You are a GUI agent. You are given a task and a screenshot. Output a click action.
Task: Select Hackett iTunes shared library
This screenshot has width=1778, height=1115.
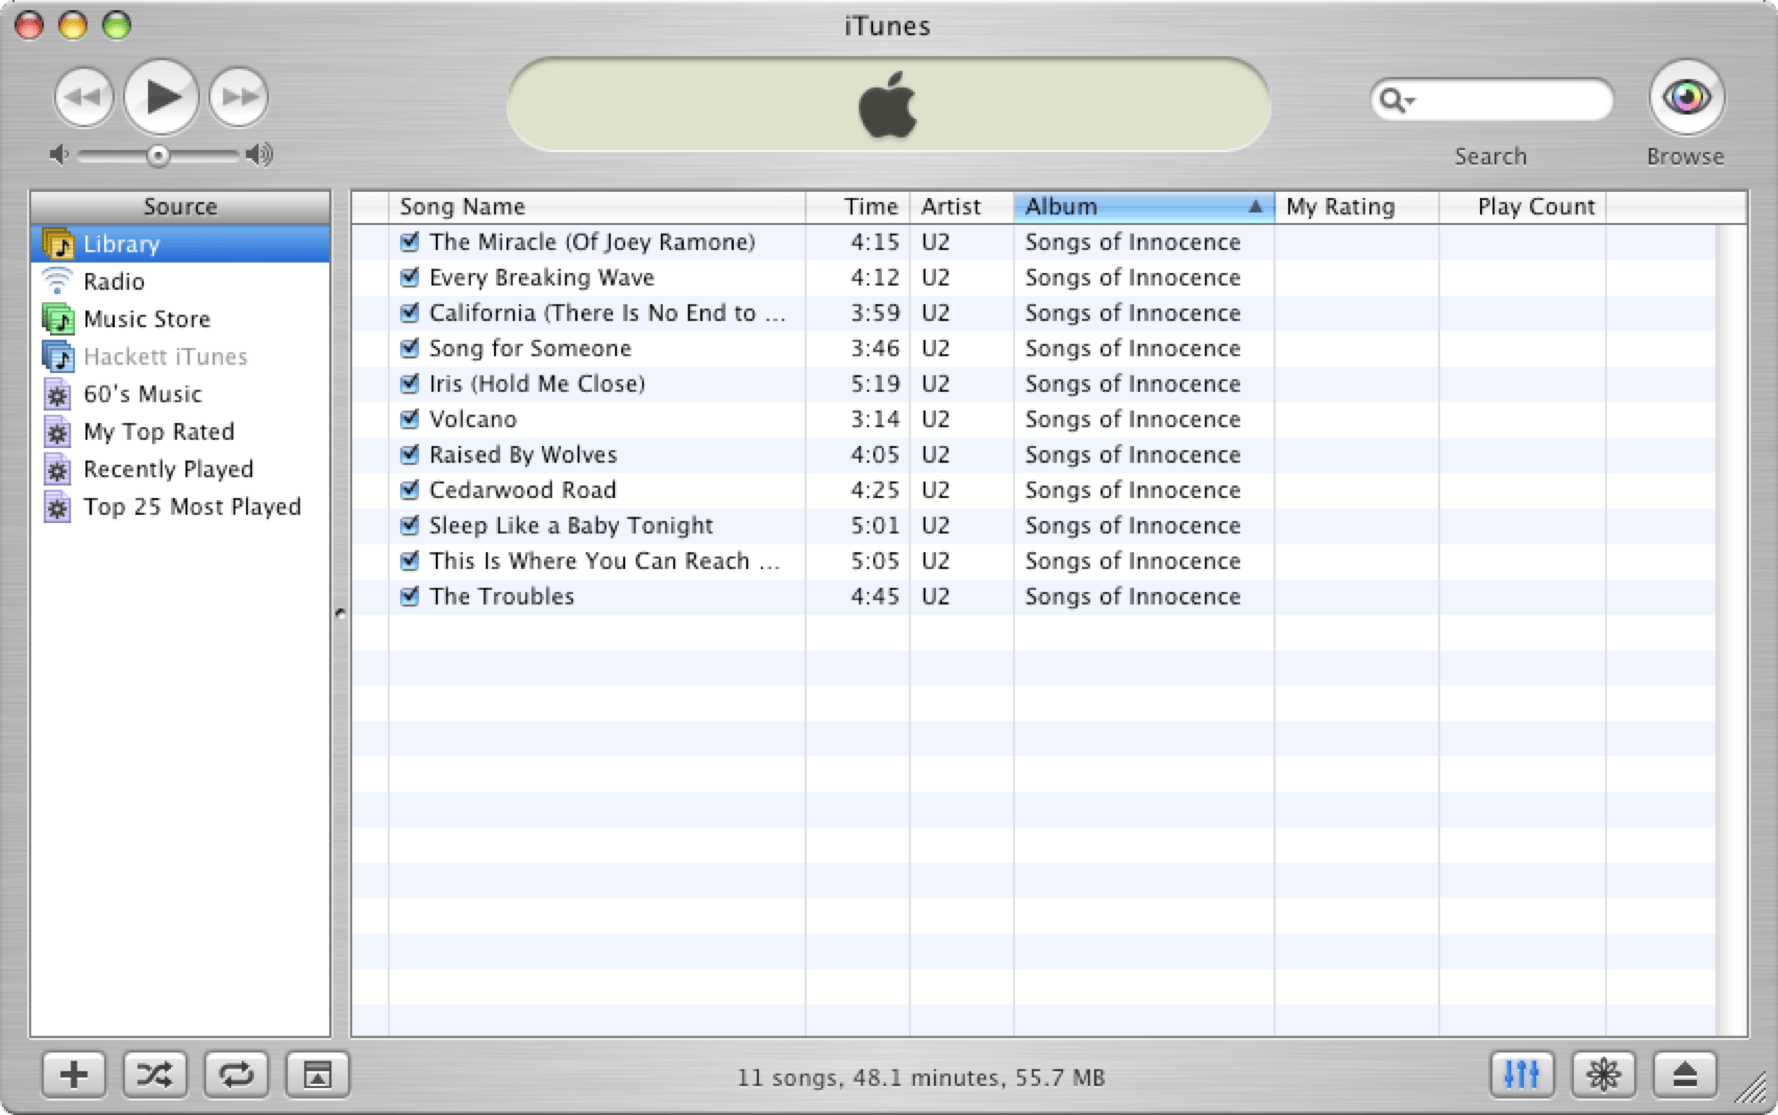tap(180, 357)
